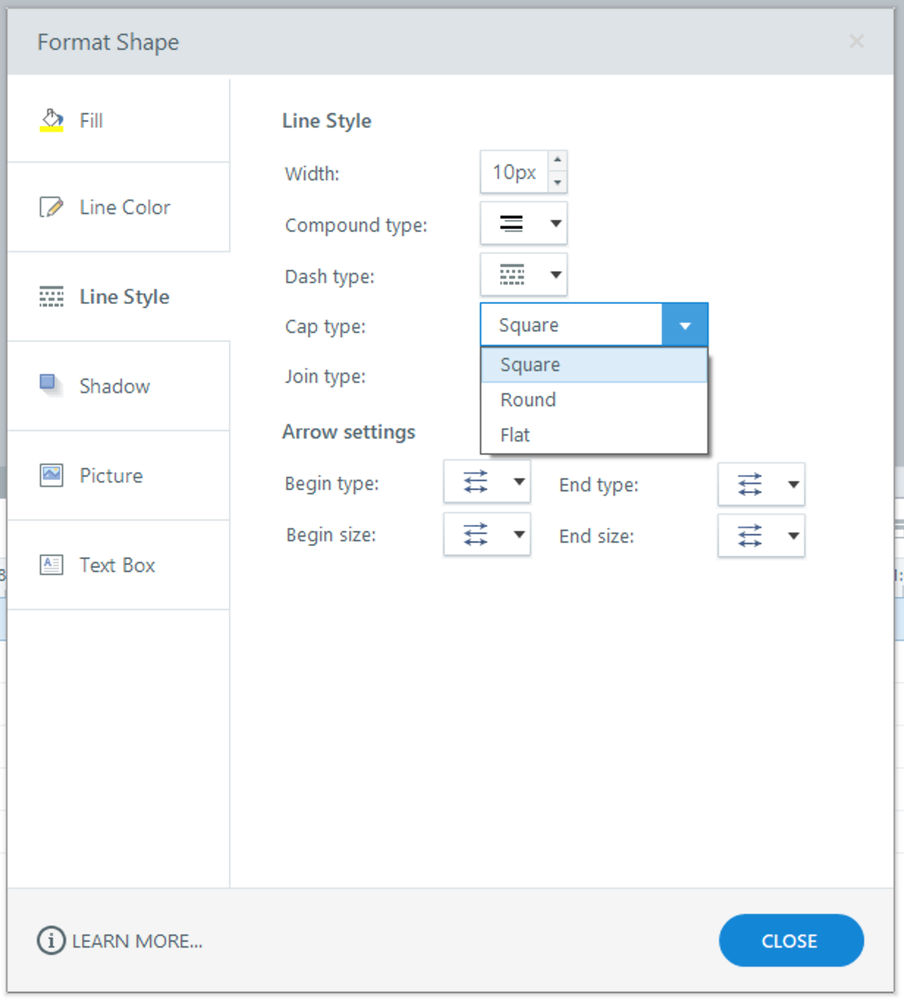Decrease line width with down arrow
Screen dimensions: 904x999
558,183
